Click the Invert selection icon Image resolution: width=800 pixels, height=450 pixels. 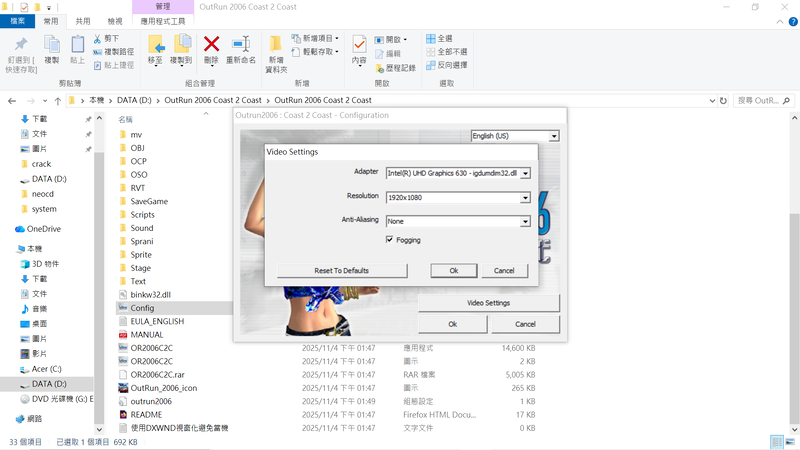[431, 65]
